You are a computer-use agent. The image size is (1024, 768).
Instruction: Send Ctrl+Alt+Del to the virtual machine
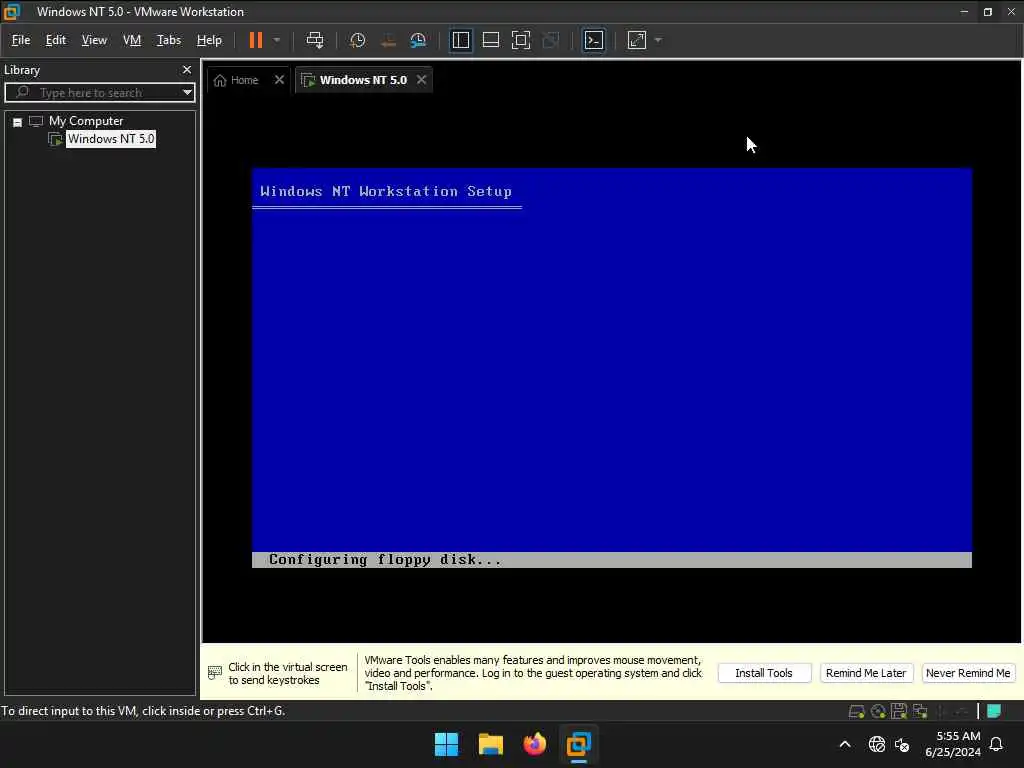[315, 40]
